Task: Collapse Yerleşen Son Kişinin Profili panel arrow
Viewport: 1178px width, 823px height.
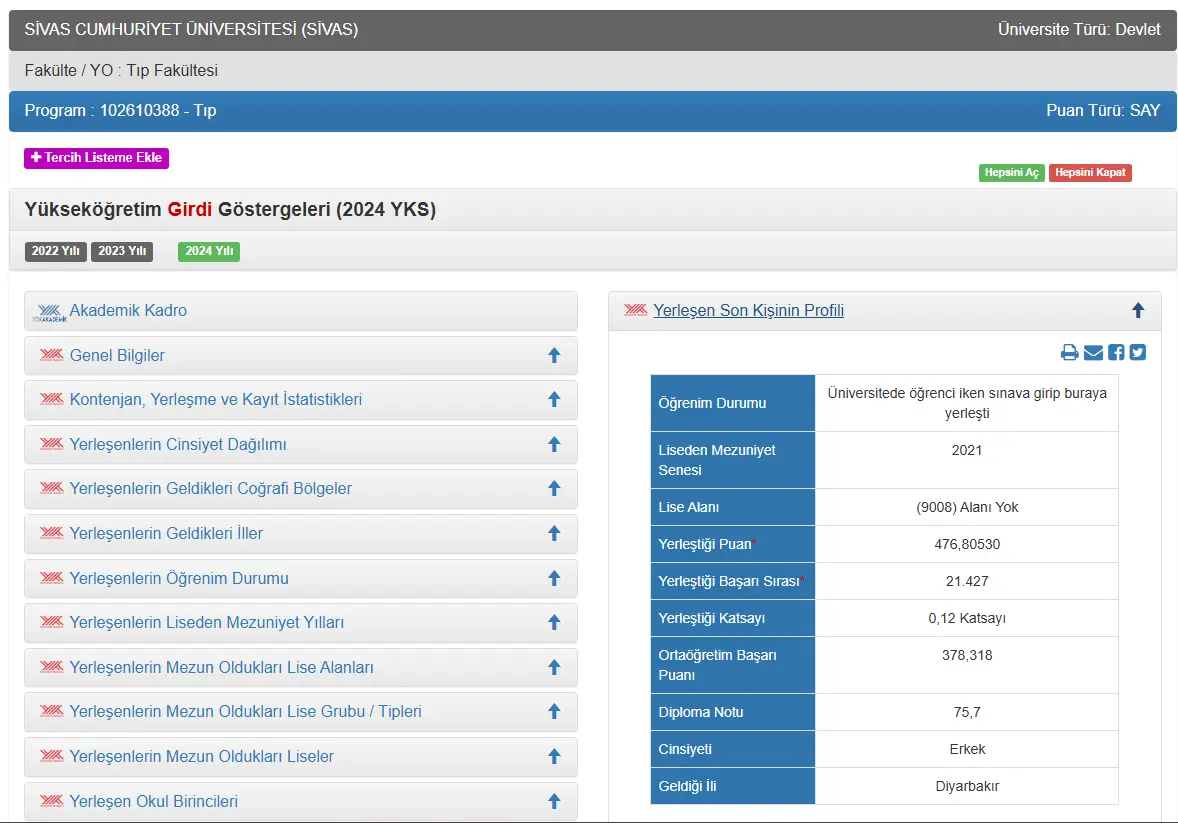Action: (1138, 310)
